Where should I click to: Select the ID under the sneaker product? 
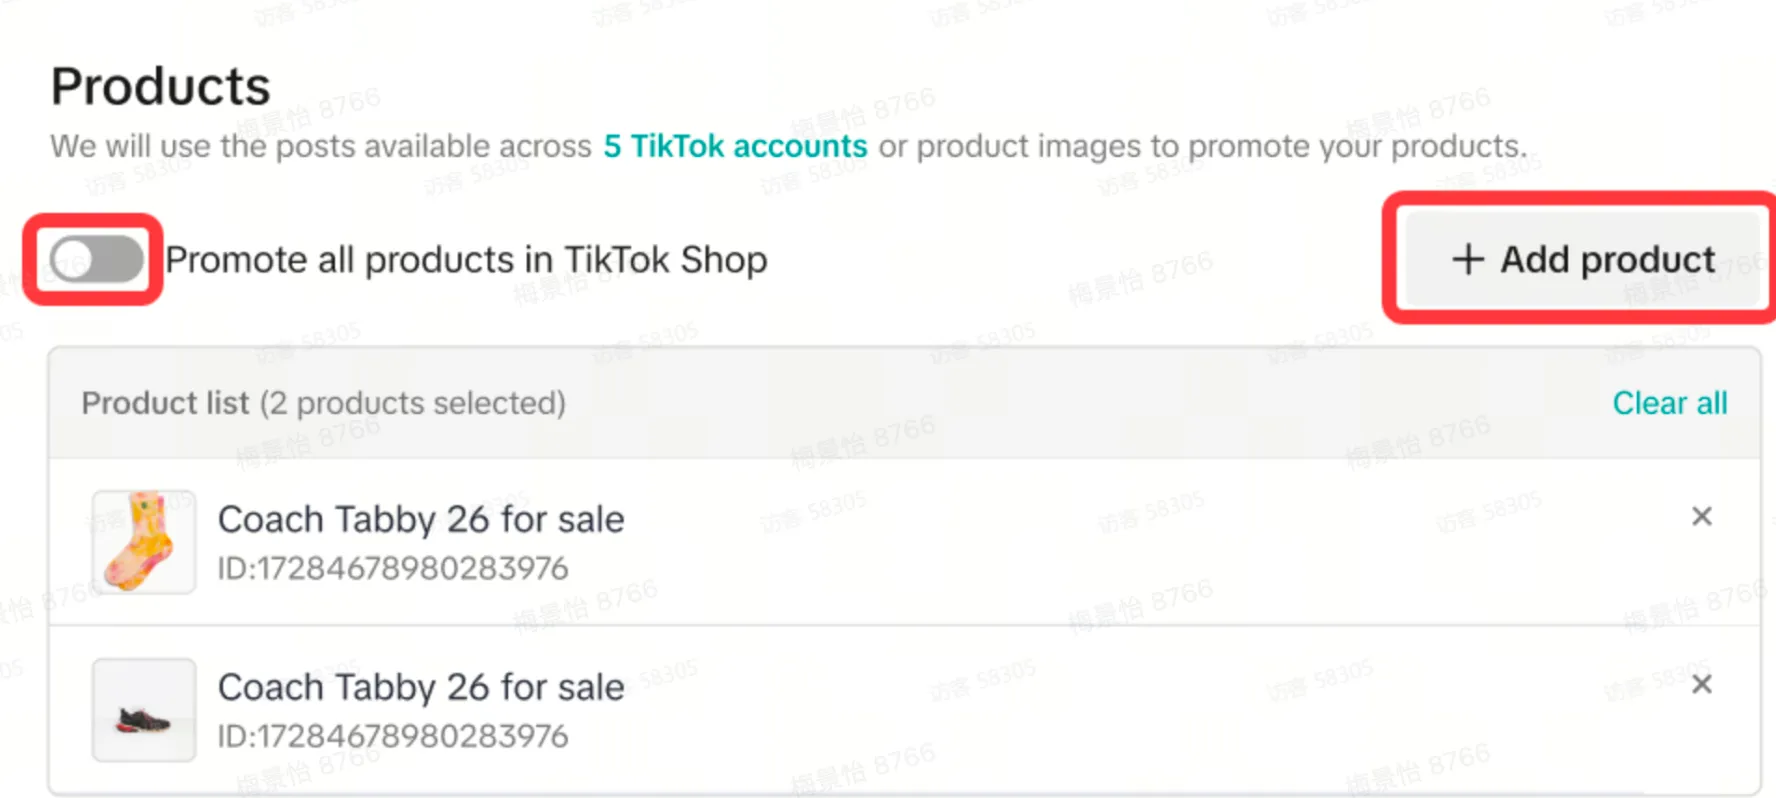click(394, 736)
